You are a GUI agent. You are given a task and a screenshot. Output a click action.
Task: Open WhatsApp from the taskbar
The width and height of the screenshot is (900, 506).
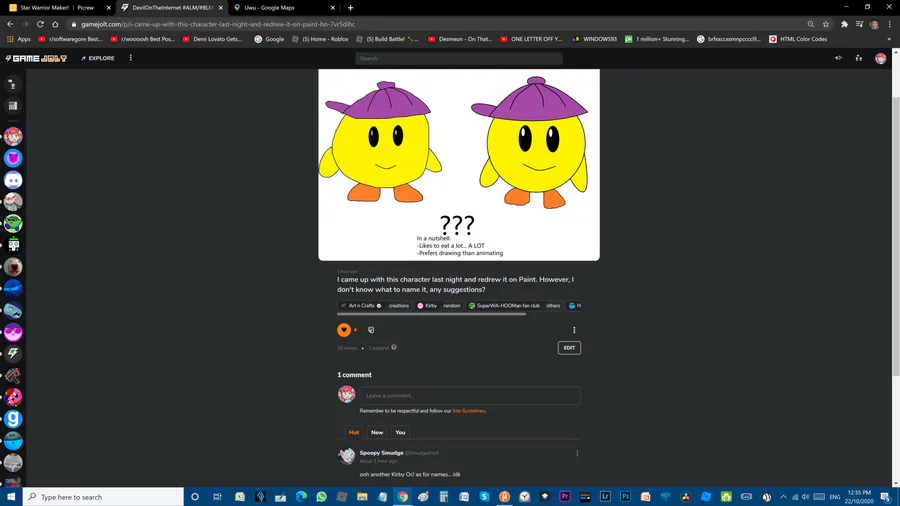[321, 497]
